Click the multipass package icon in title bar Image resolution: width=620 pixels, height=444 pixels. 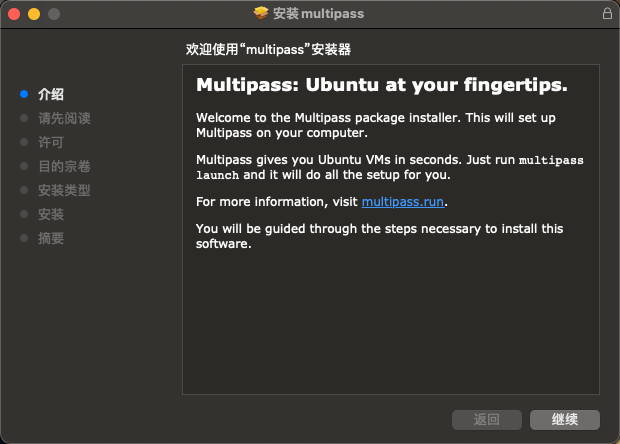click(x=261, y=13)
